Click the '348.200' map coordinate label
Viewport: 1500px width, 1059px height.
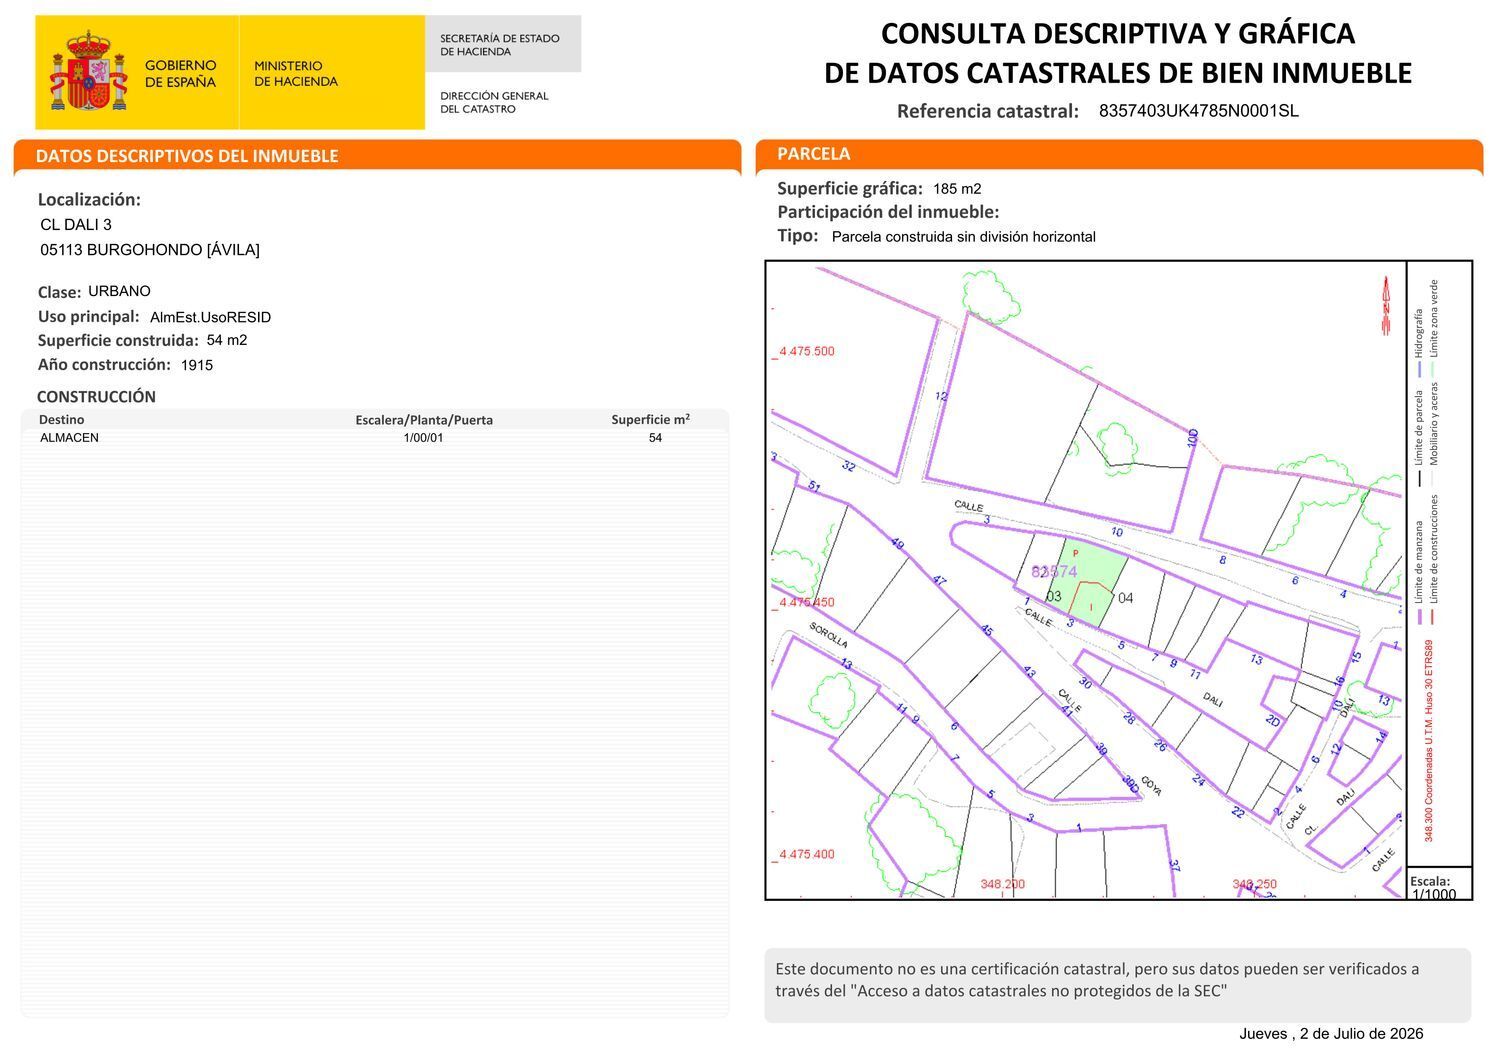(x=1002, y=884)
